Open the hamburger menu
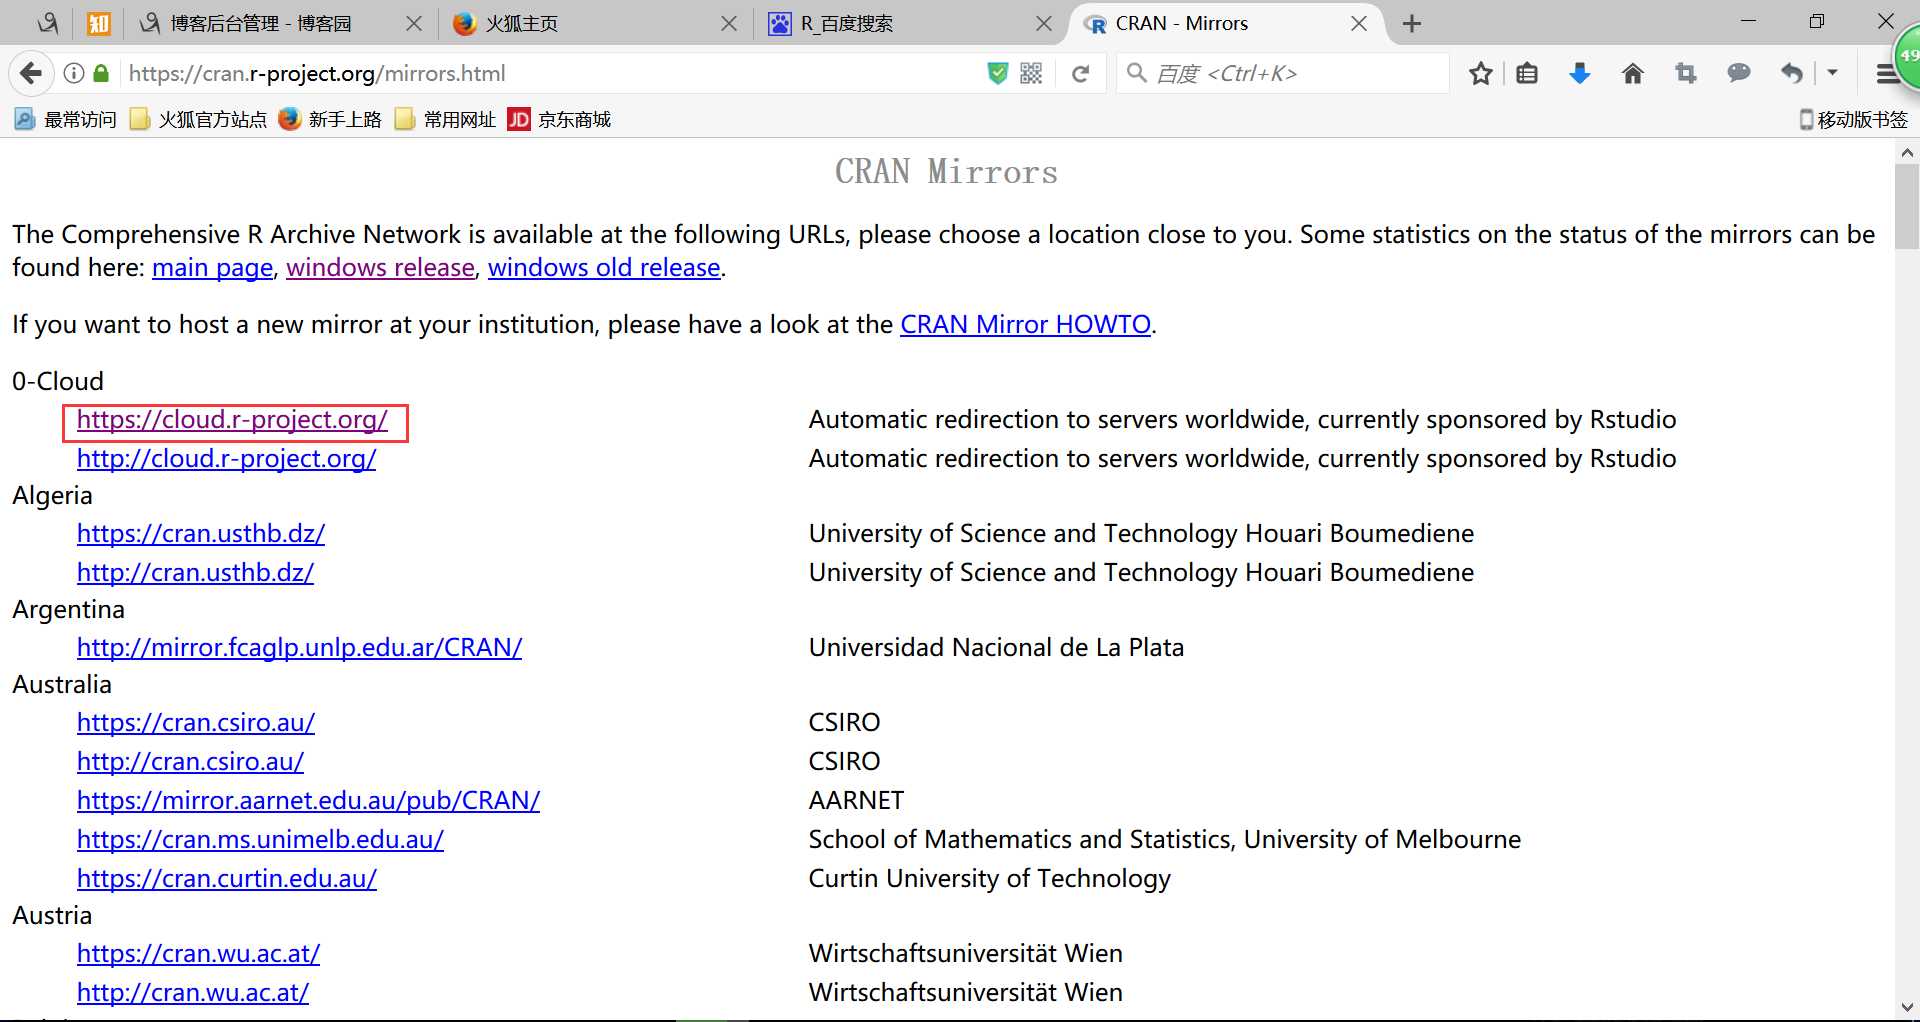1920x1022 pixels. coord(1885,73)
